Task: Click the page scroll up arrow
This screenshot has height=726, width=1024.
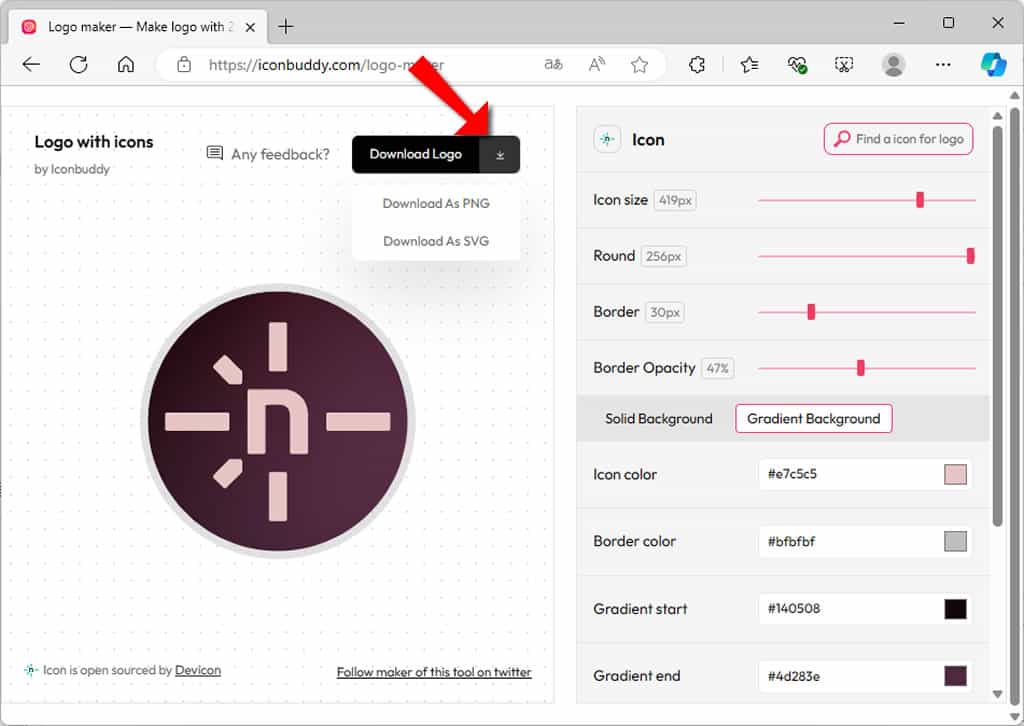Action: click(1014, 95)
